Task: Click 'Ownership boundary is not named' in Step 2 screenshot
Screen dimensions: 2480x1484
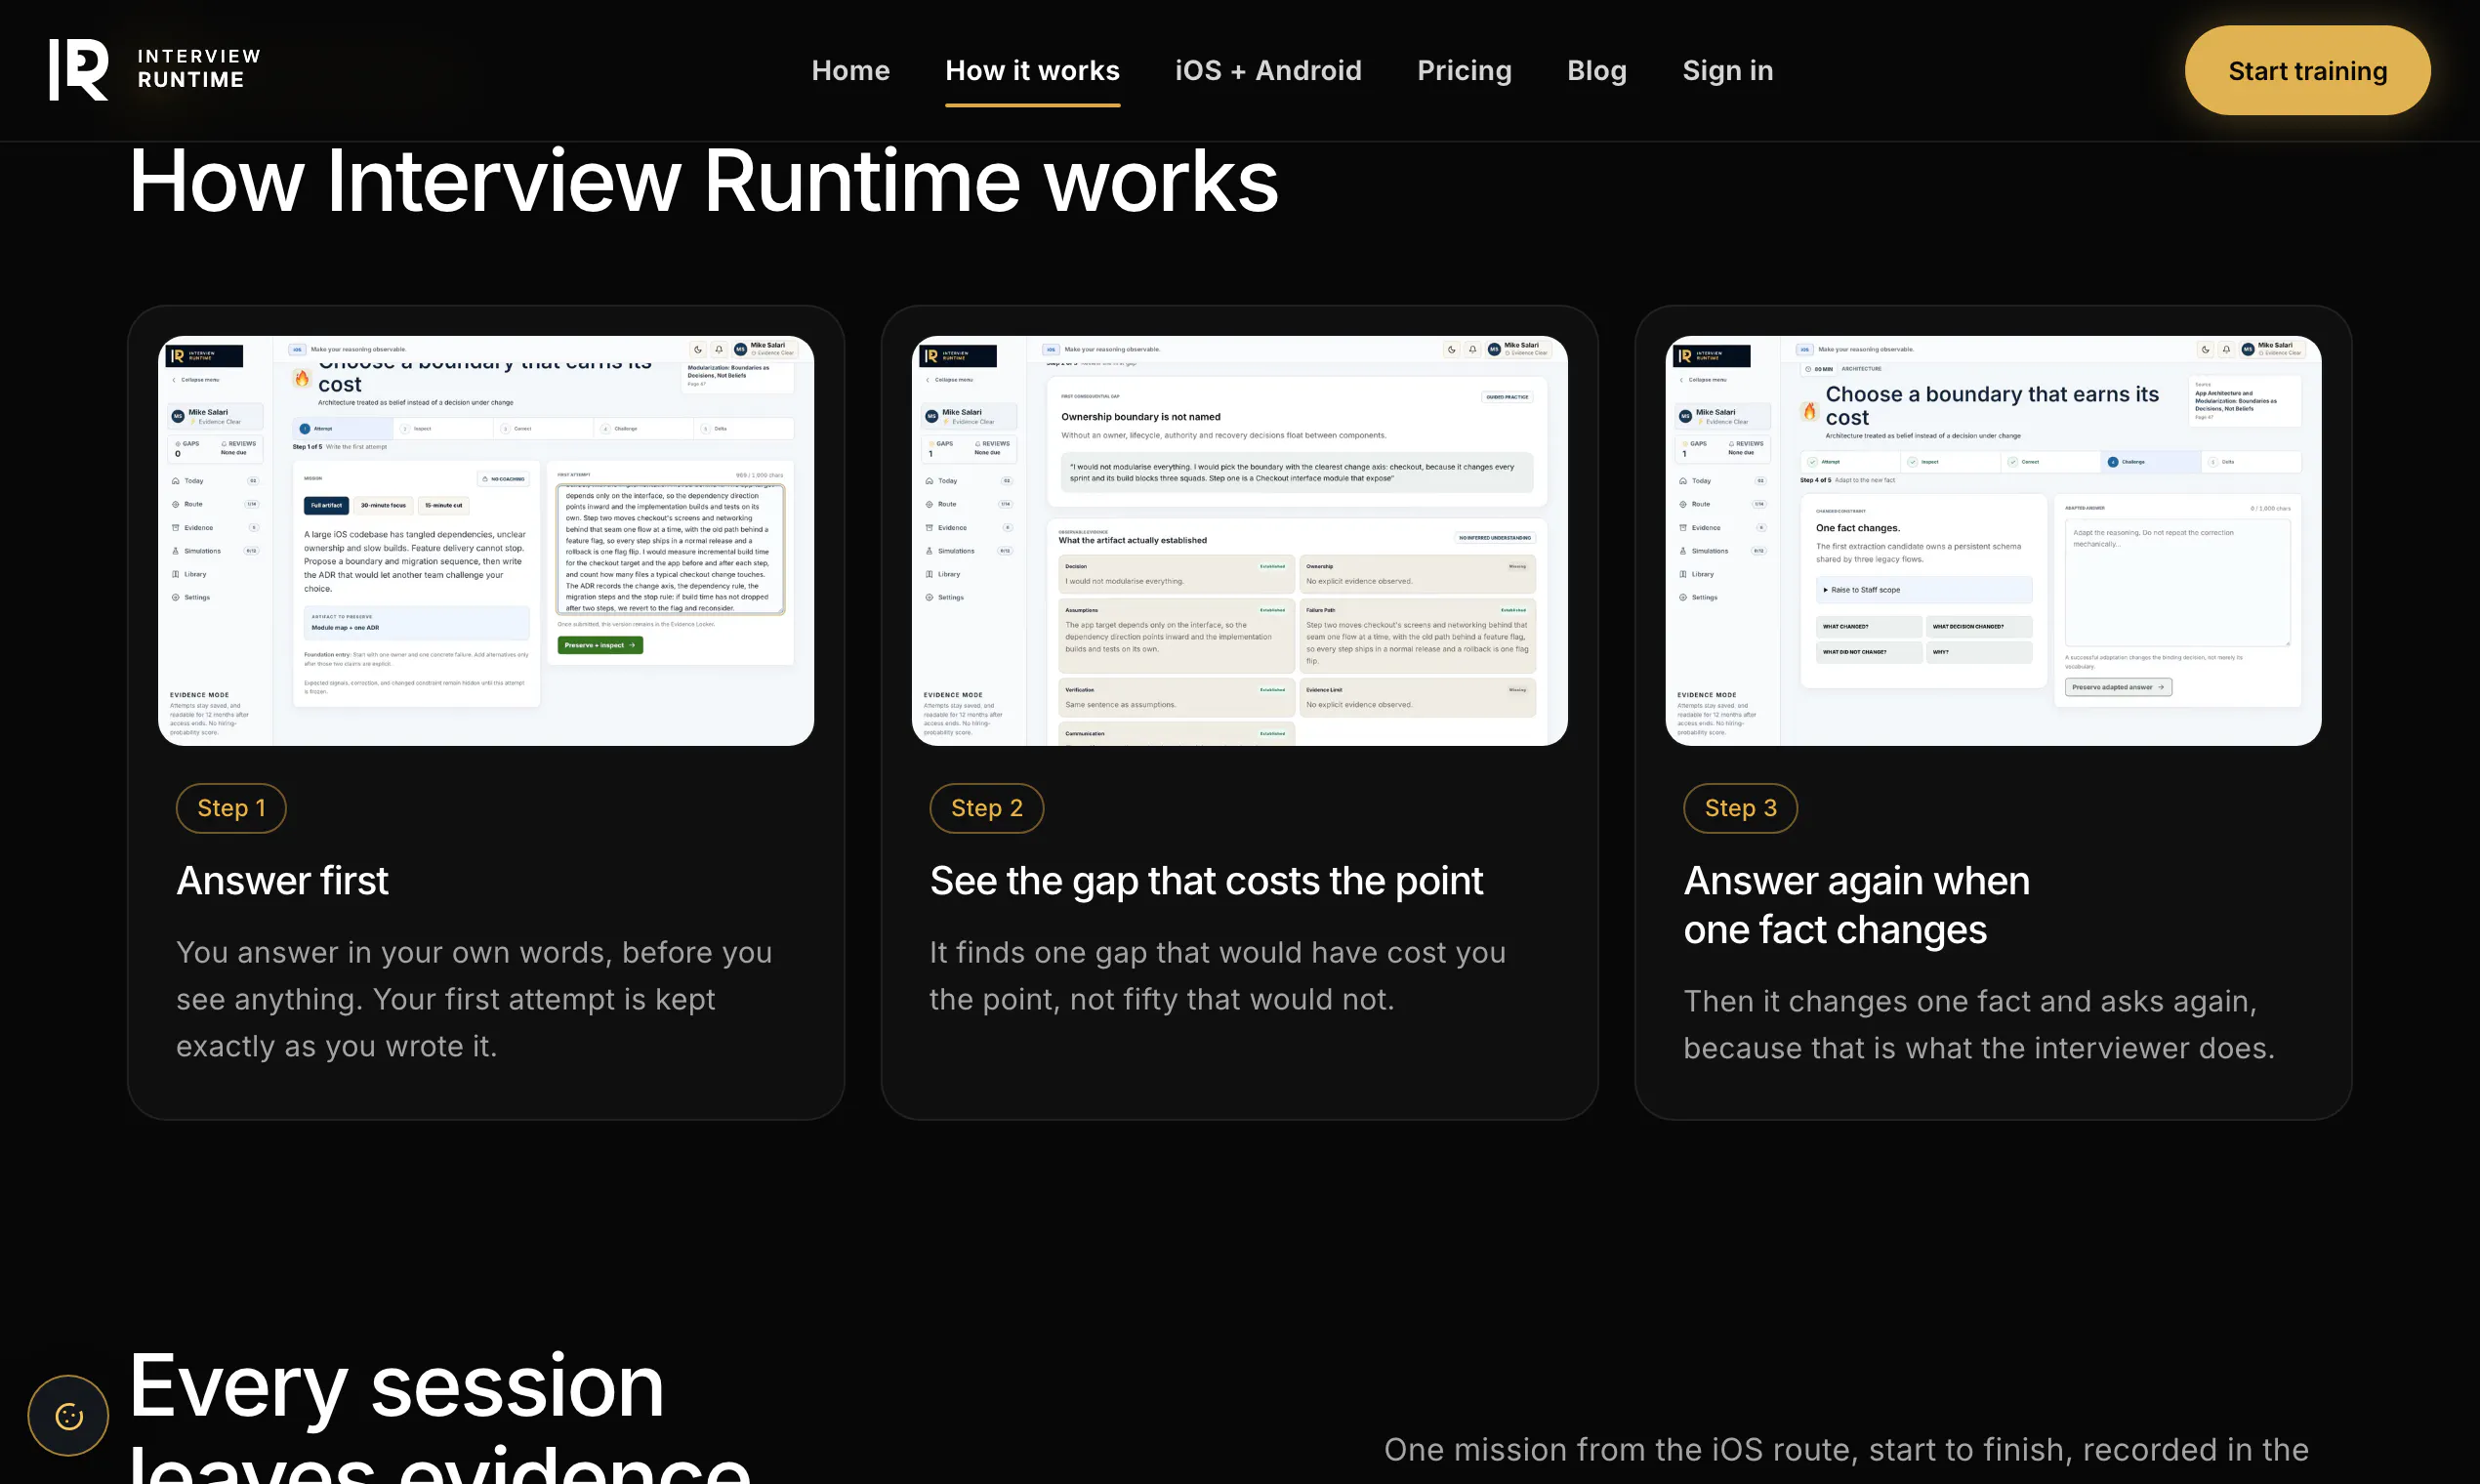Action: [1140, 417]
